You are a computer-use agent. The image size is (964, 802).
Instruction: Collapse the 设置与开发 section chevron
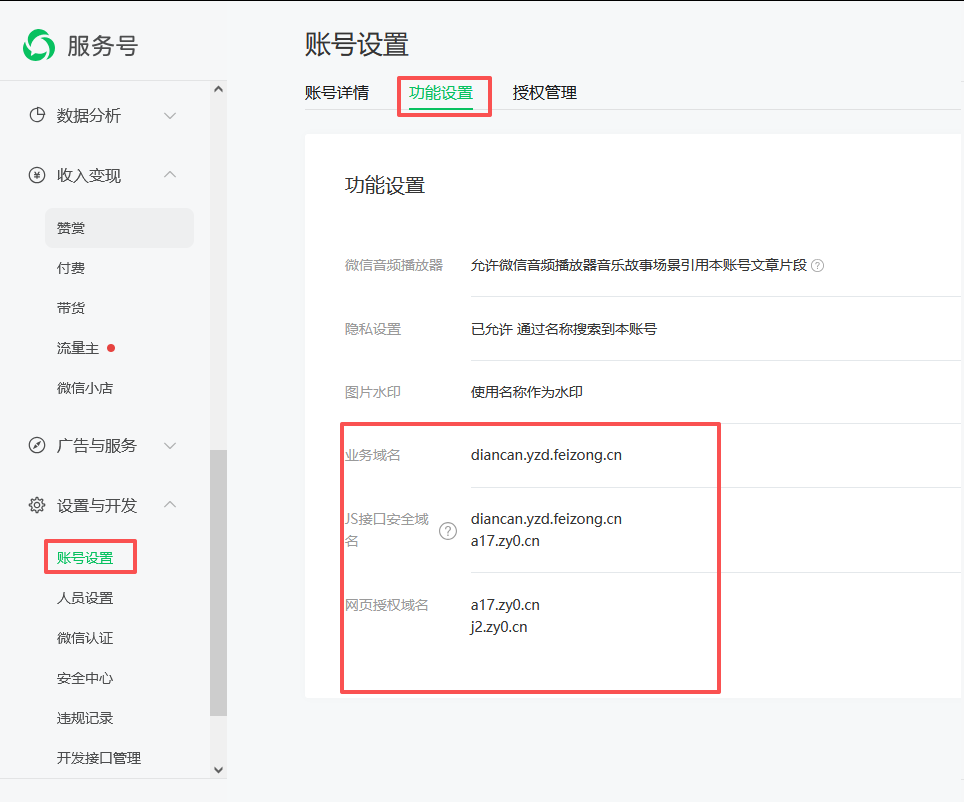[170, 505]
